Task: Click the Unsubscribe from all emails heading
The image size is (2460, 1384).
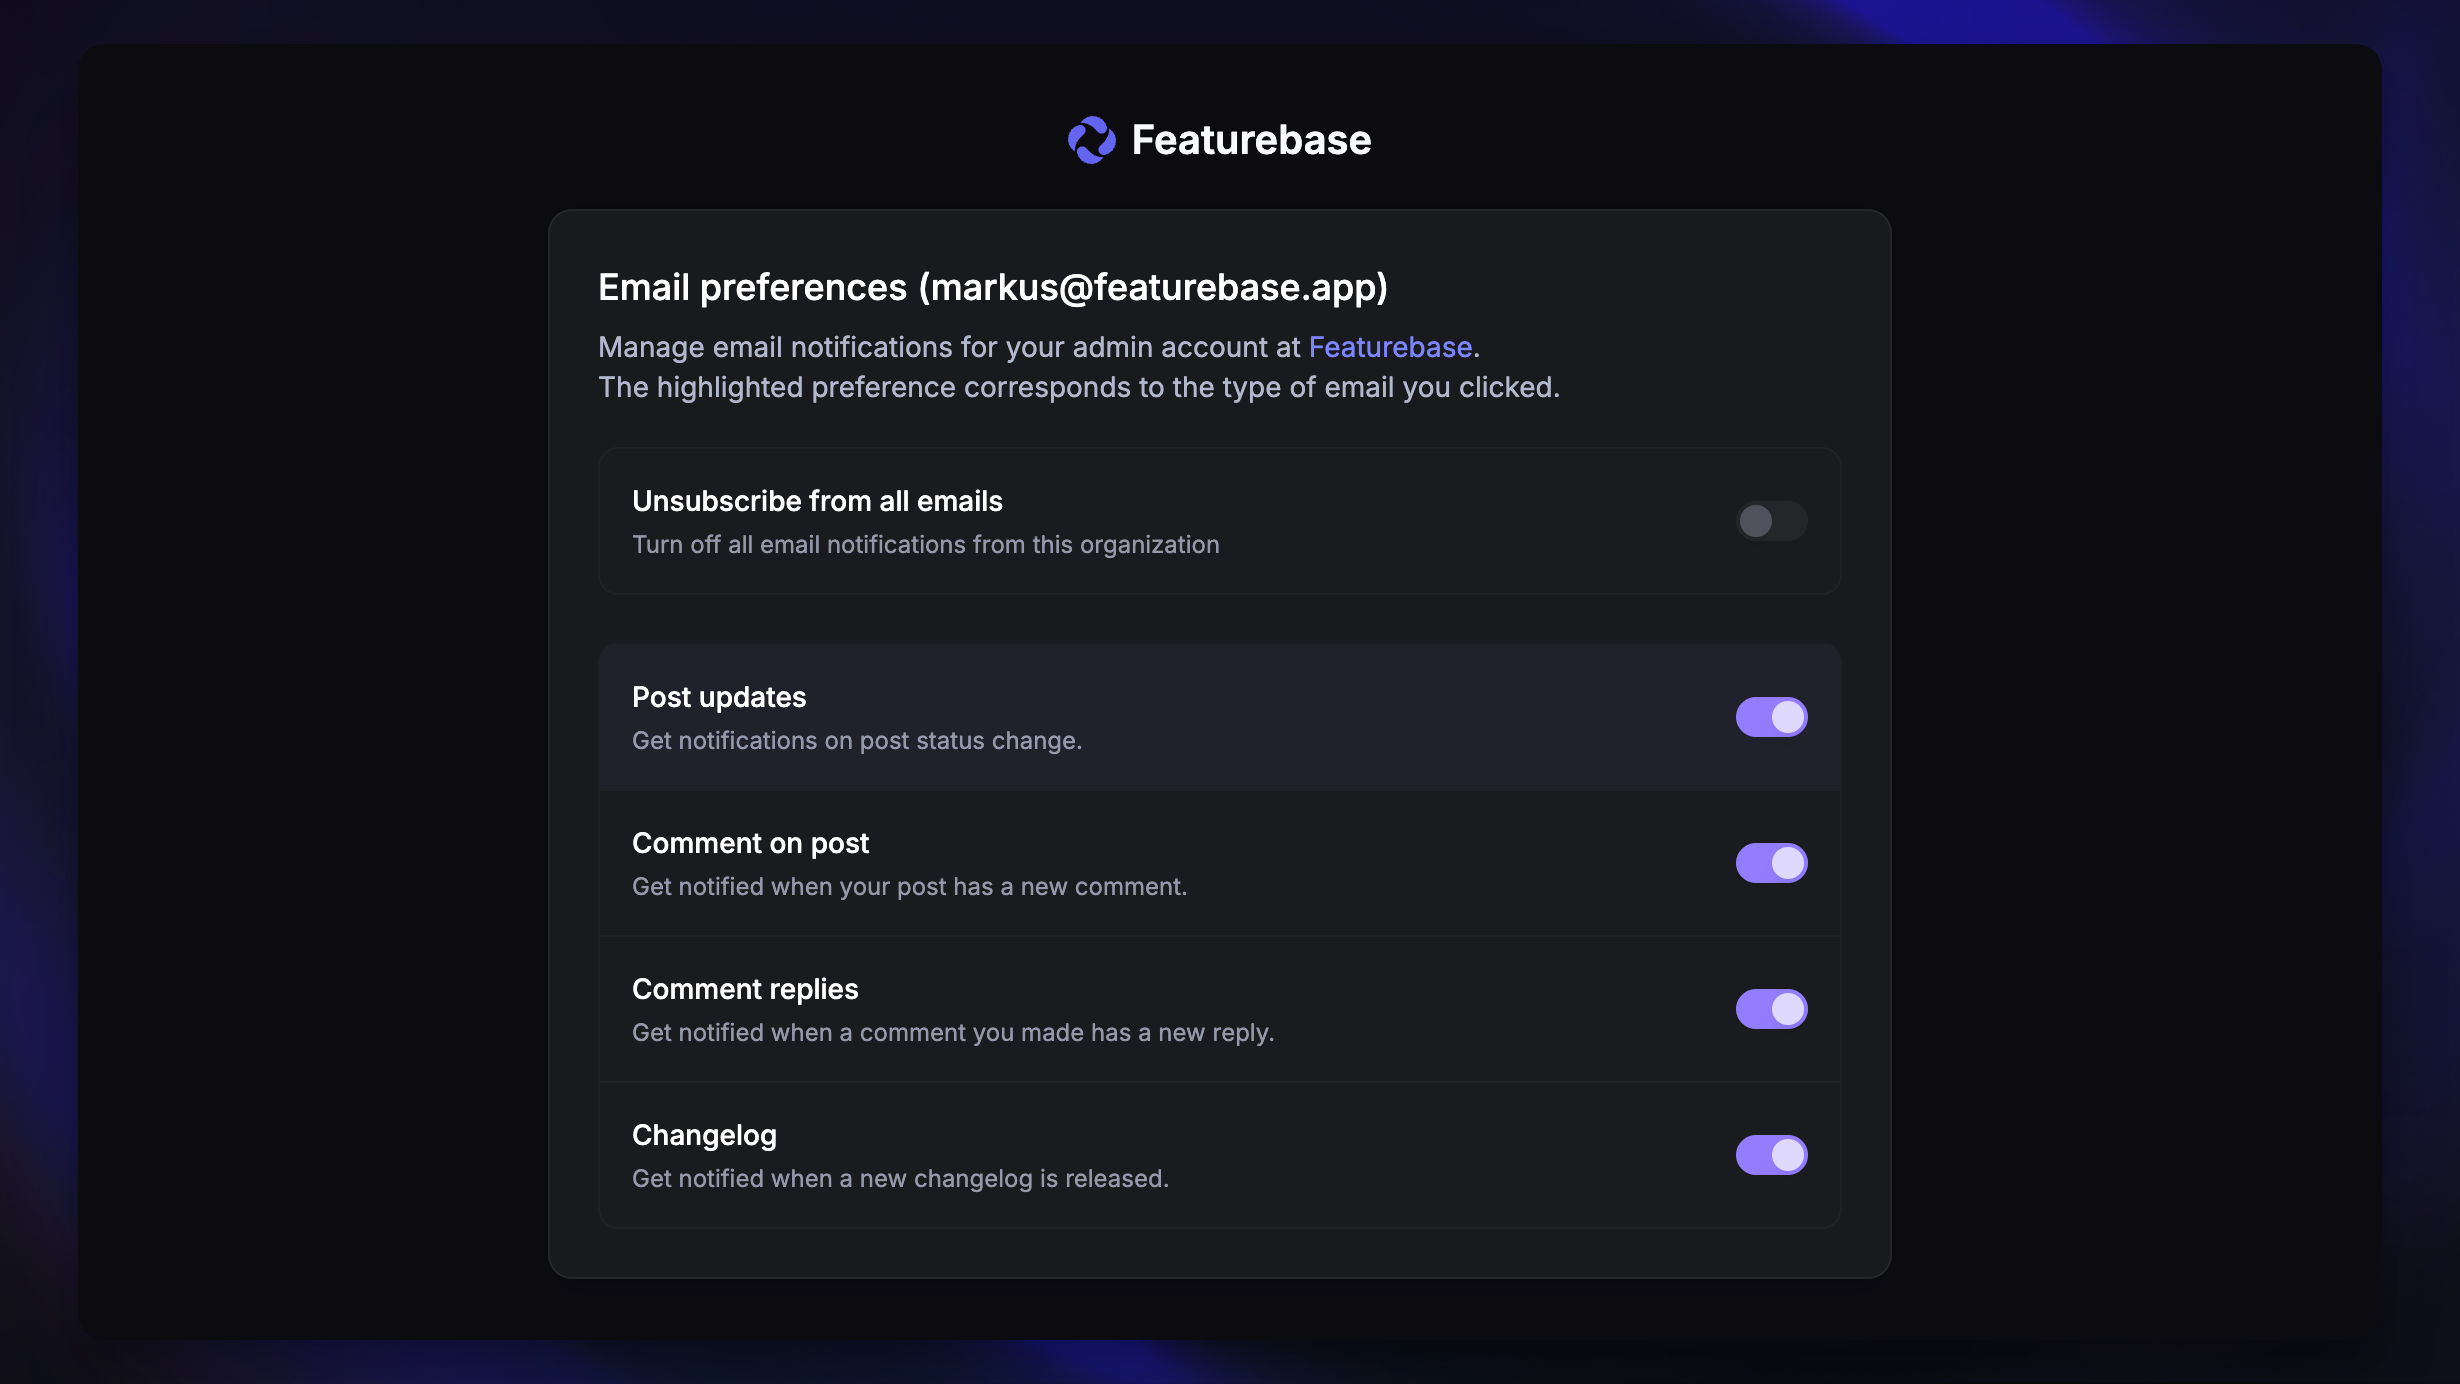Action: click(x=817, y=501)
